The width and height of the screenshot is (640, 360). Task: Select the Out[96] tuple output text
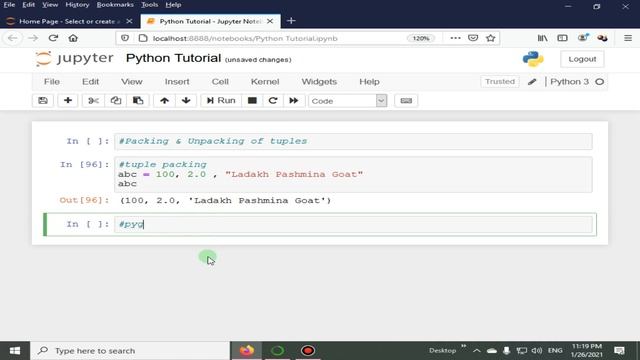(226, 200)
